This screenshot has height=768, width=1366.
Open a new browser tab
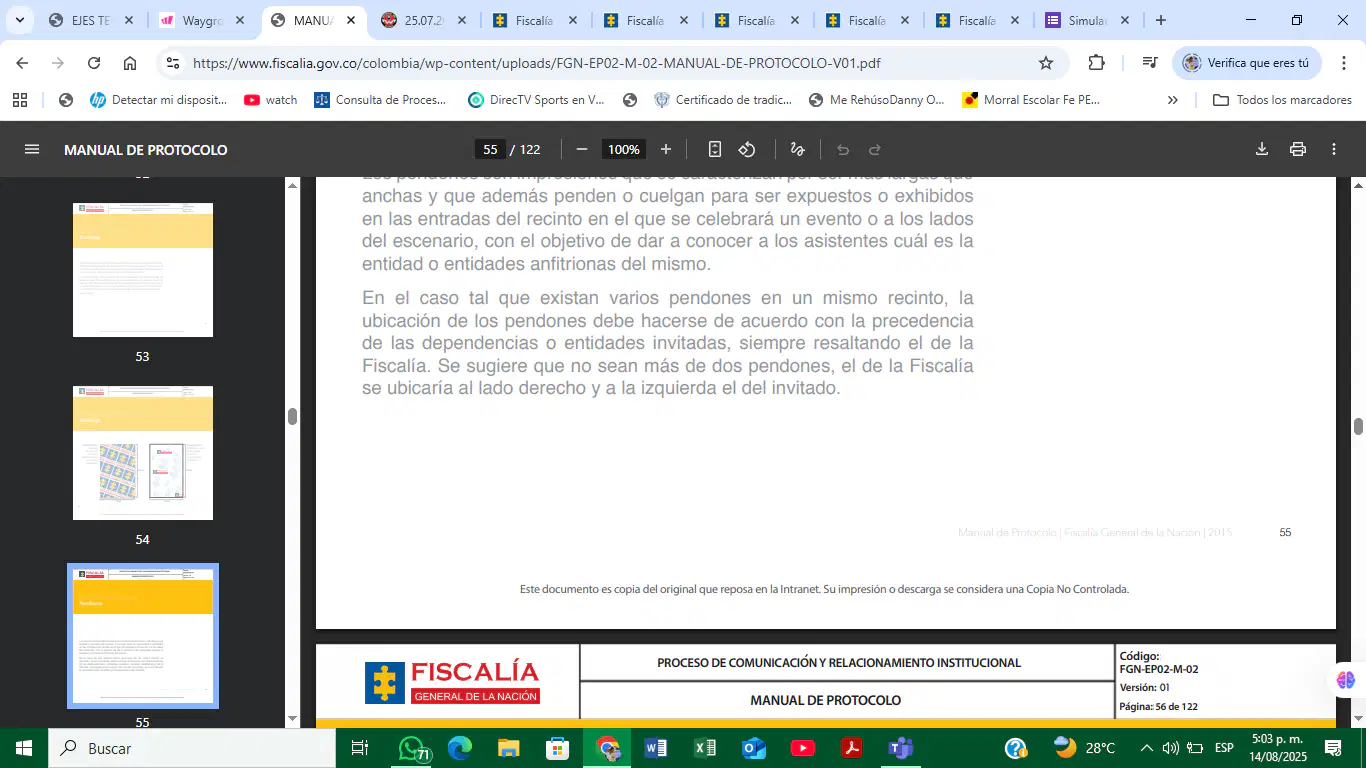1160,20
